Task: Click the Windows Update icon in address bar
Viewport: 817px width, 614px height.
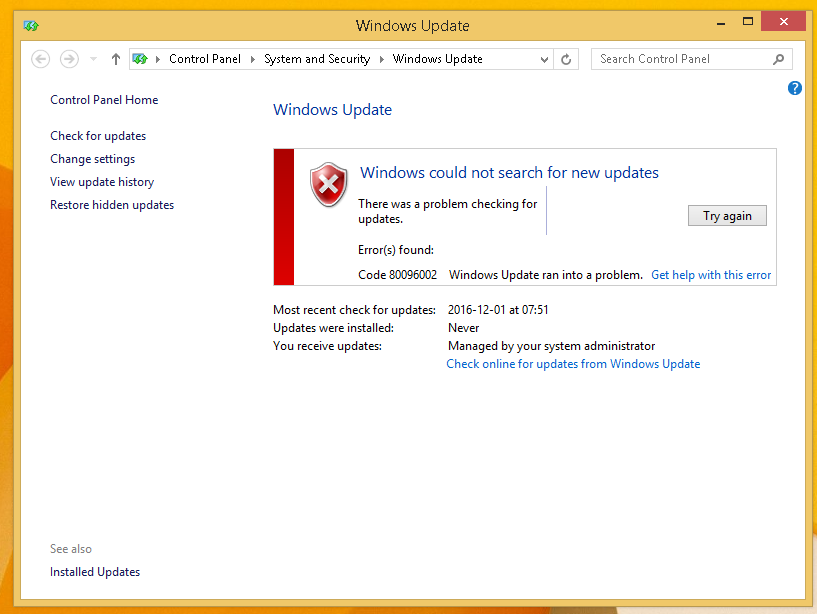Action: (140, 59)
